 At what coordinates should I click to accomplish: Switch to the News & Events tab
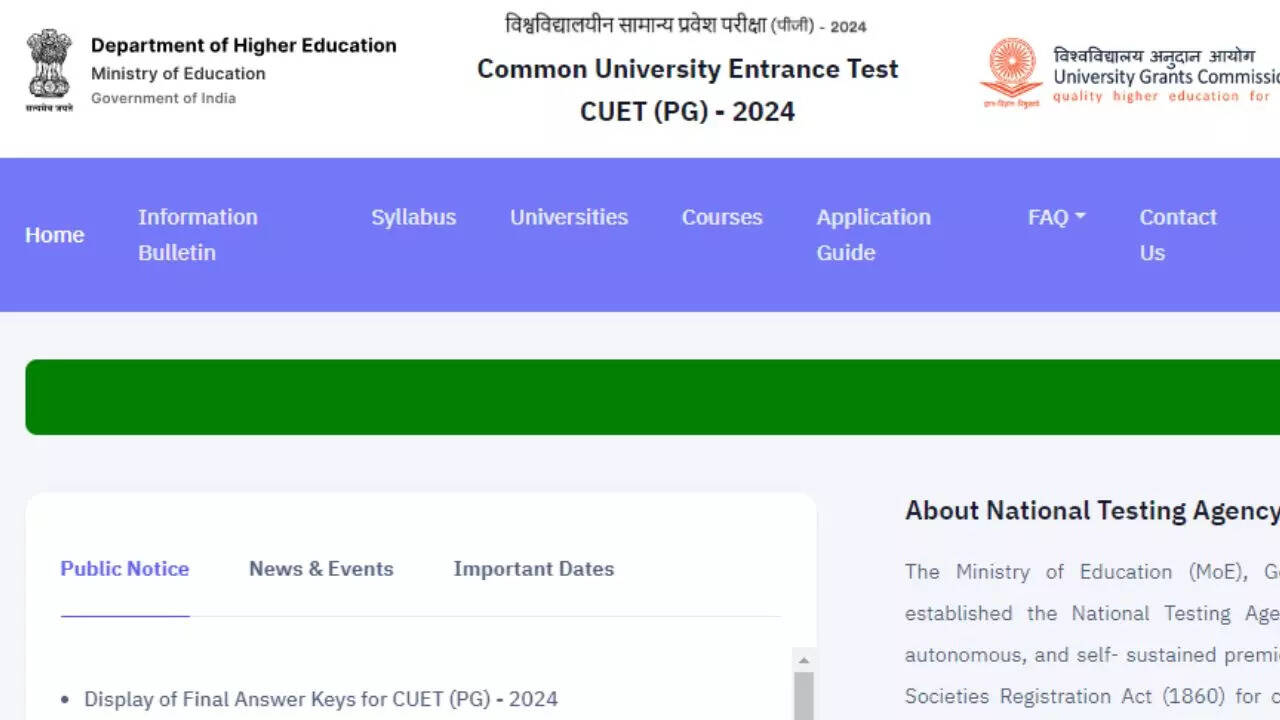(321, 569)
